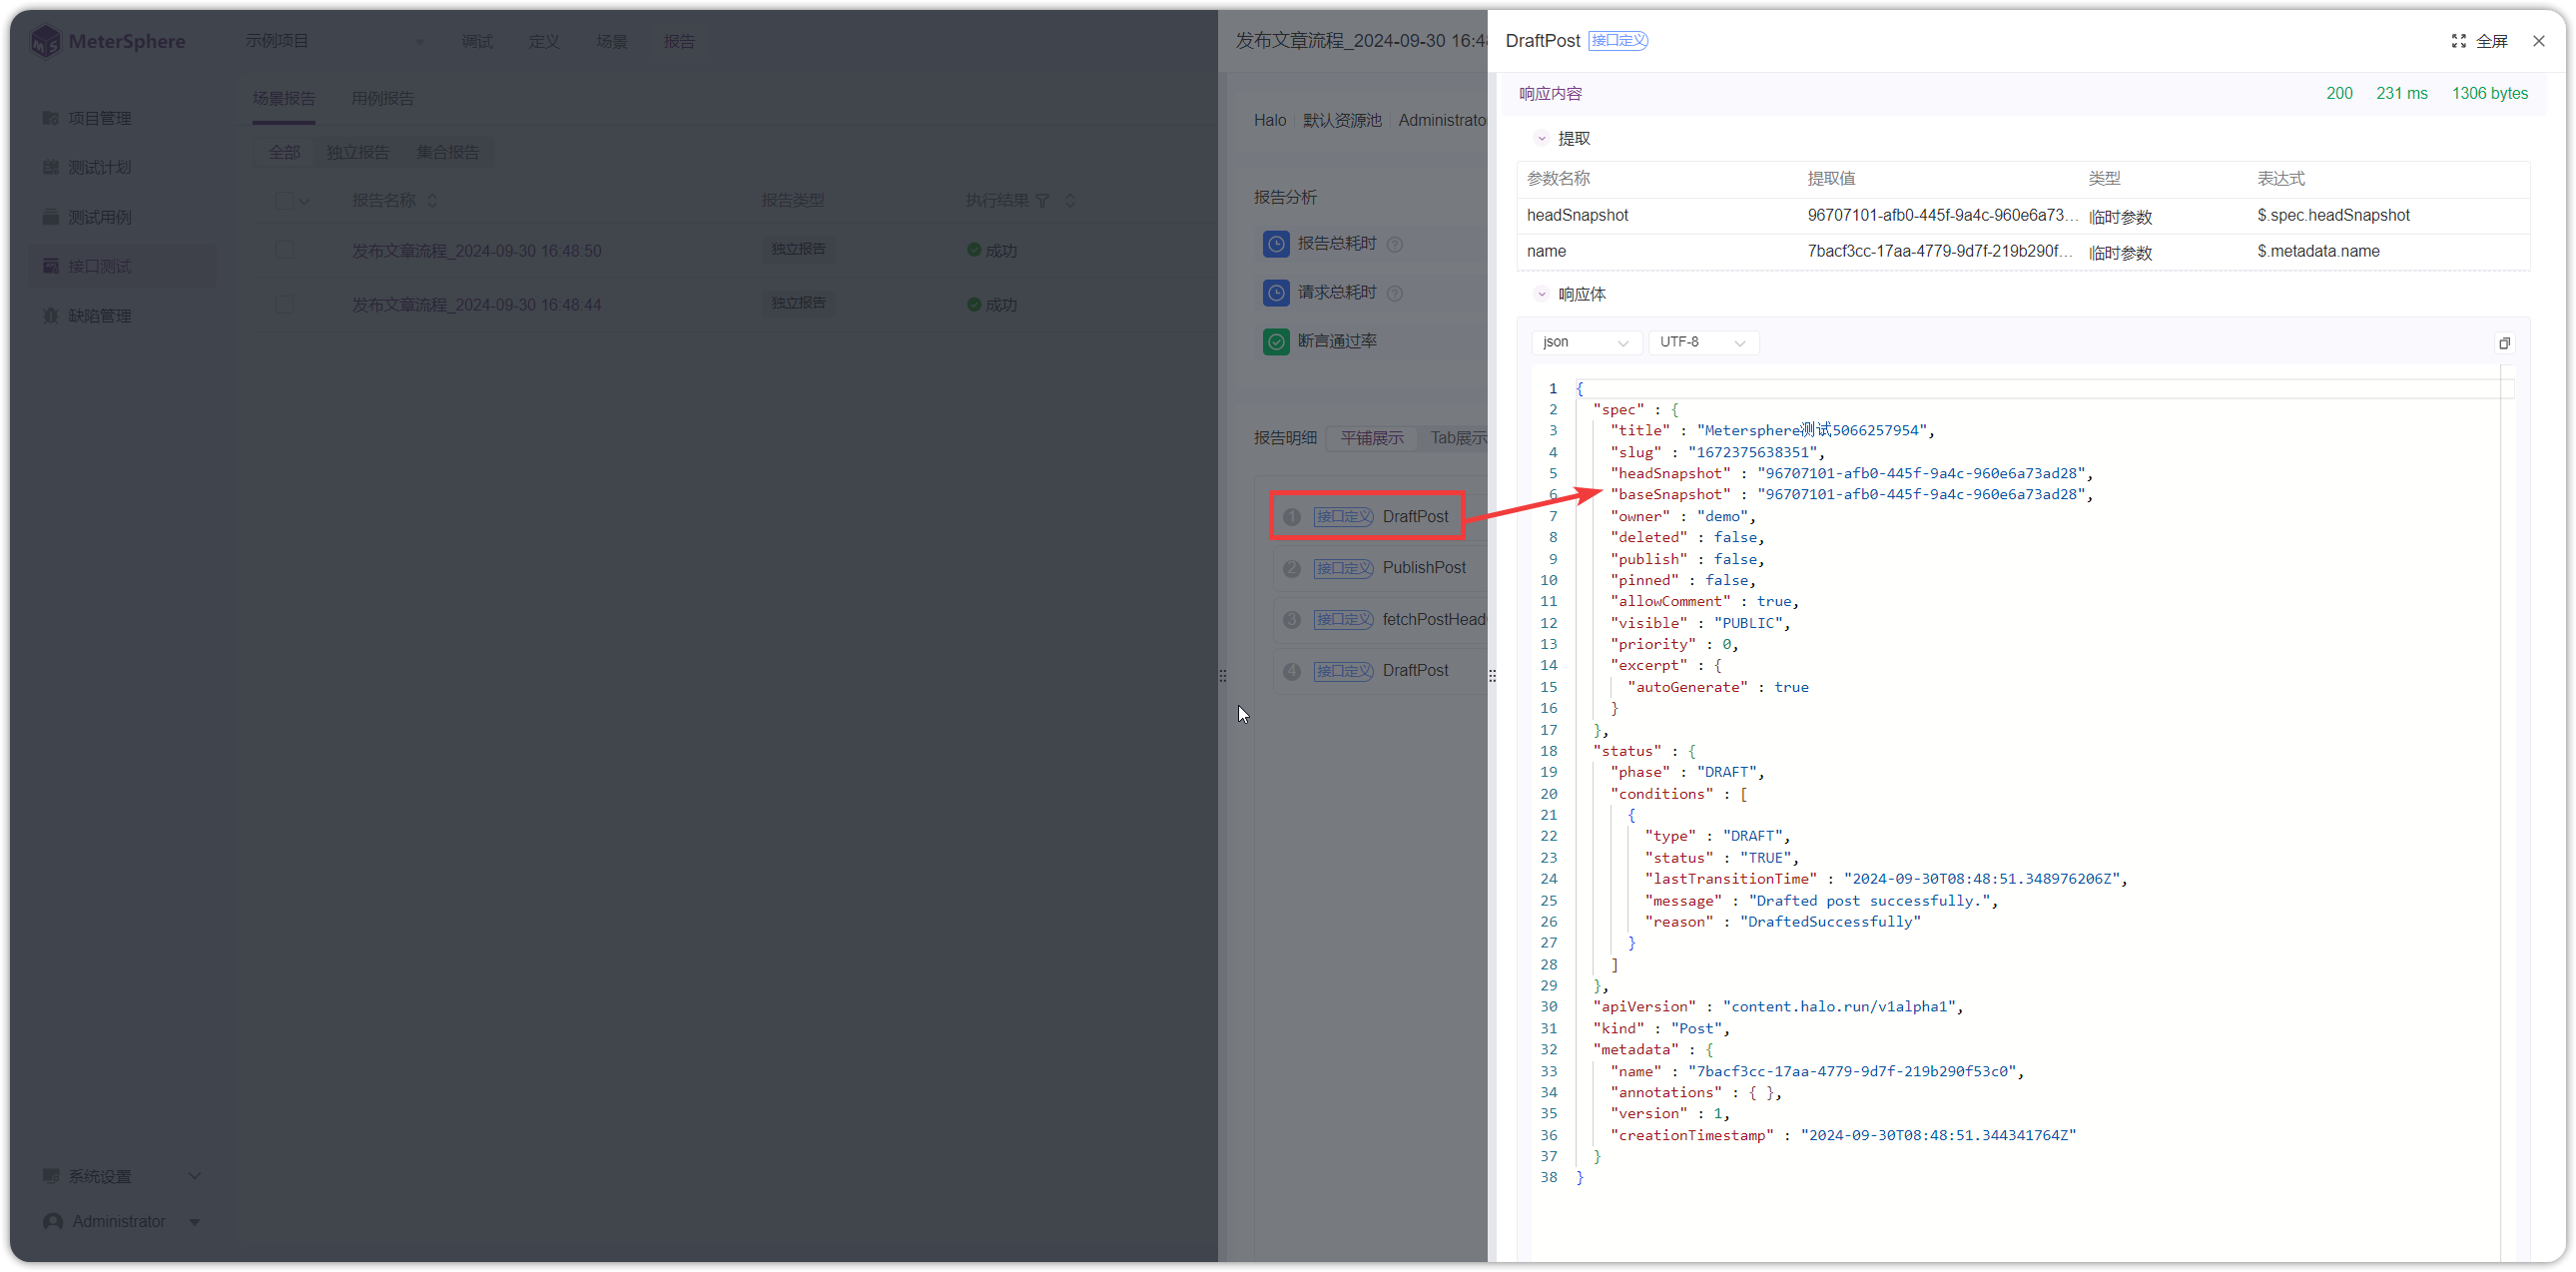Check the row for report 16:48:50

pos(284,250)
